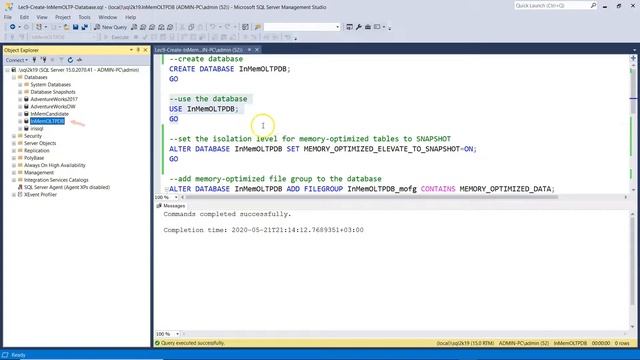This screenshot has height=360, width=640.
Task: Click the DAX Query toolbar icon
Action: pyautogui.click(x=170, y=27)
